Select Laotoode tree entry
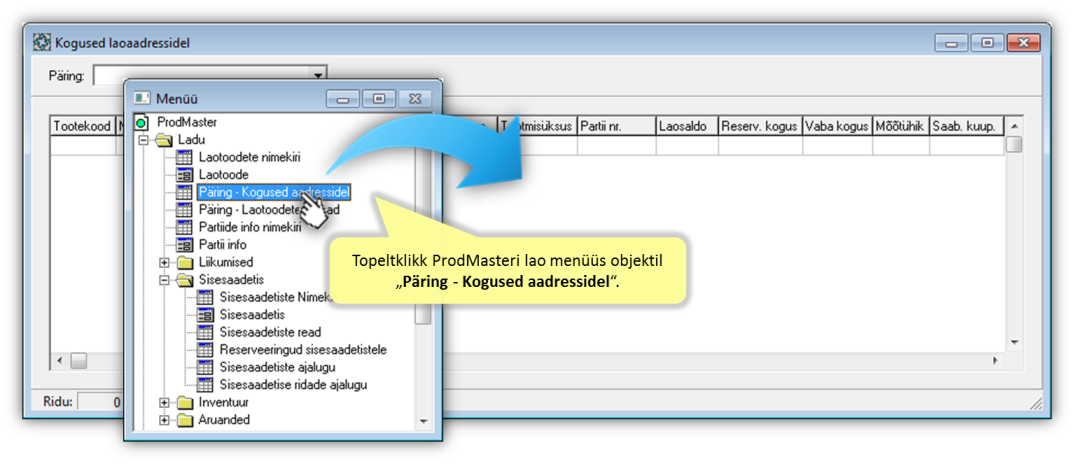 coord(223,175)
